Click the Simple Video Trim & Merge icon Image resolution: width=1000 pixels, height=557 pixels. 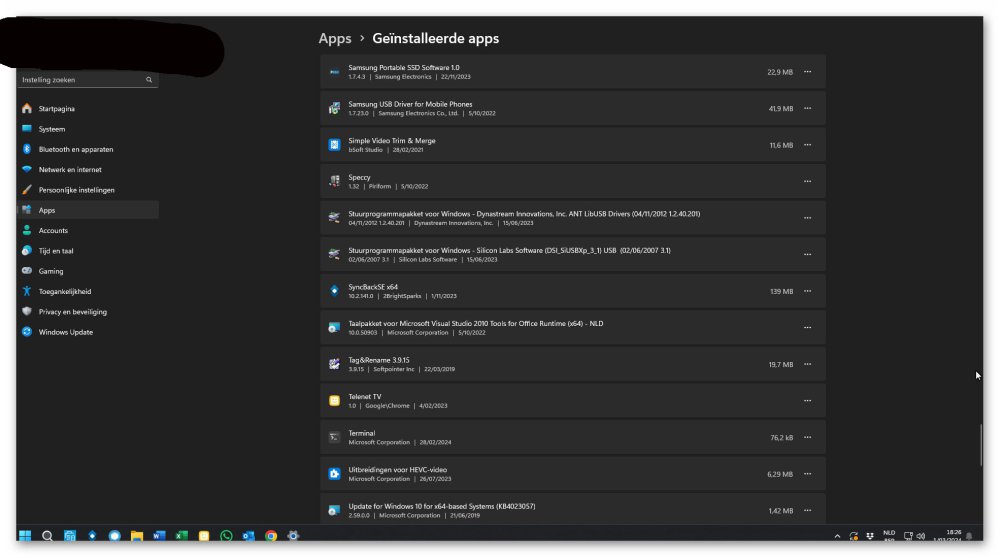point(335,145)
